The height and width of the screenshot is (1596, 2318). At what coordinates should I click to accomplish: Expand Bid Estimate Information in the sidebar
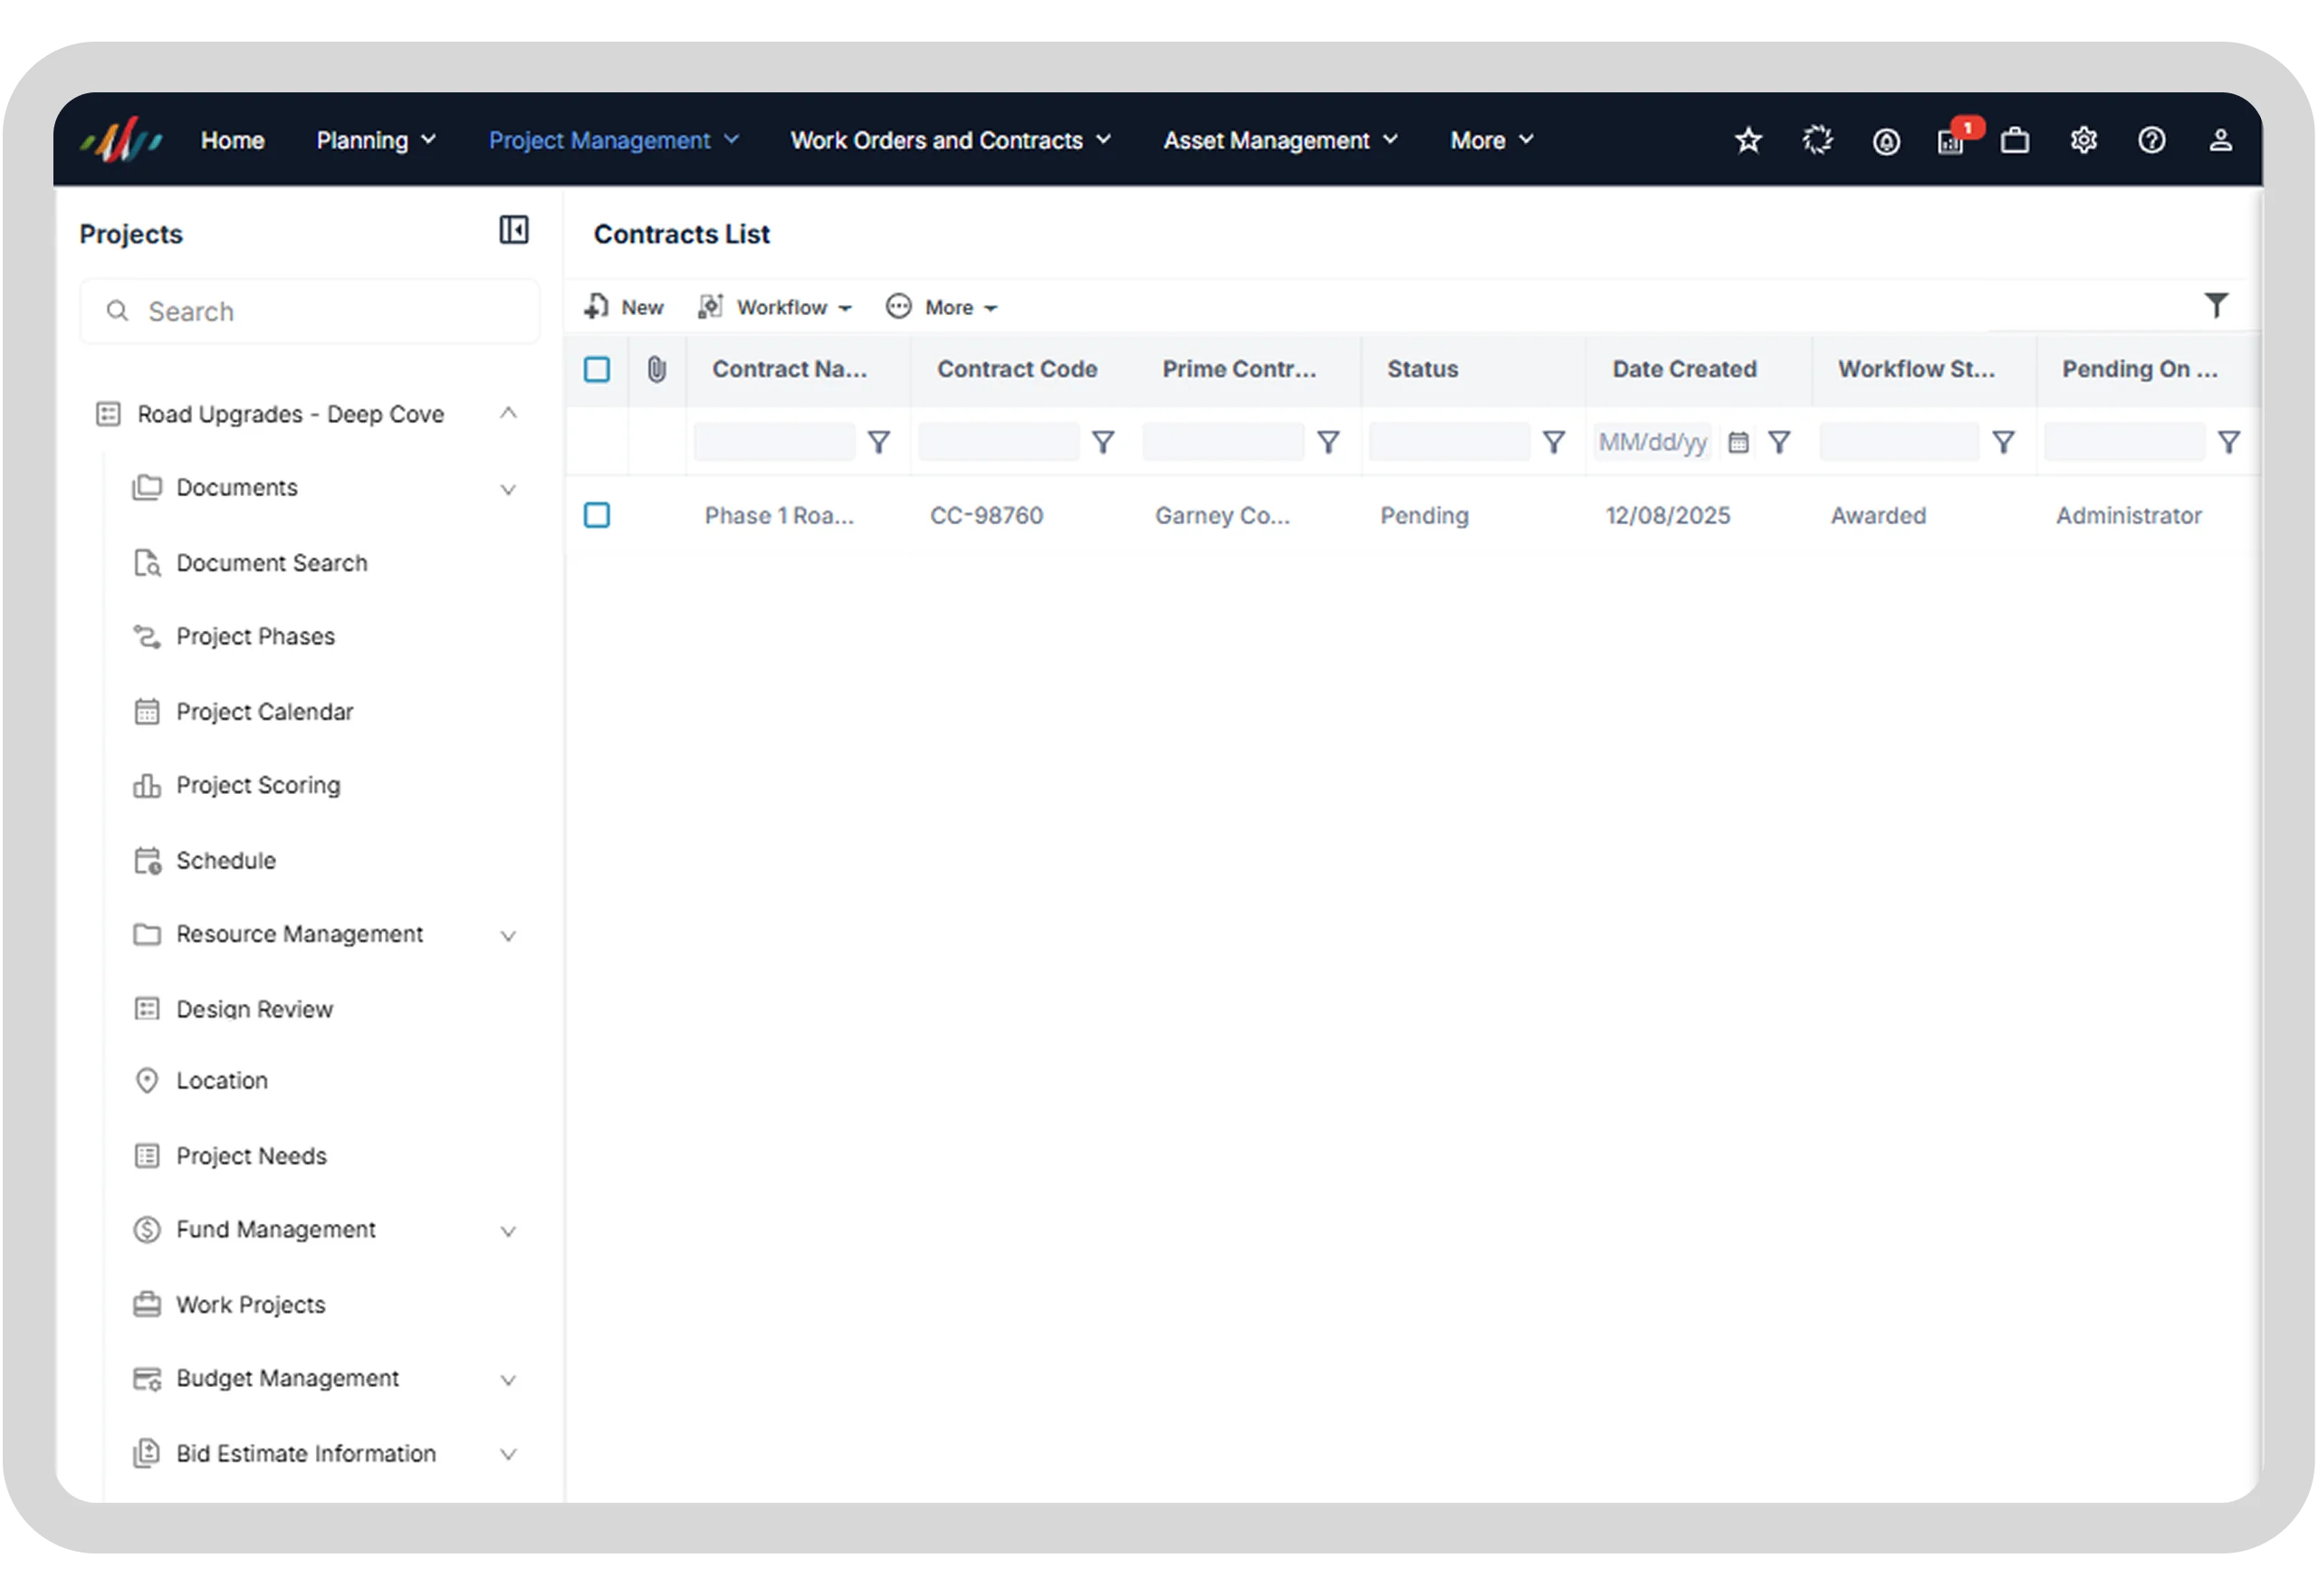(508, 1454)
